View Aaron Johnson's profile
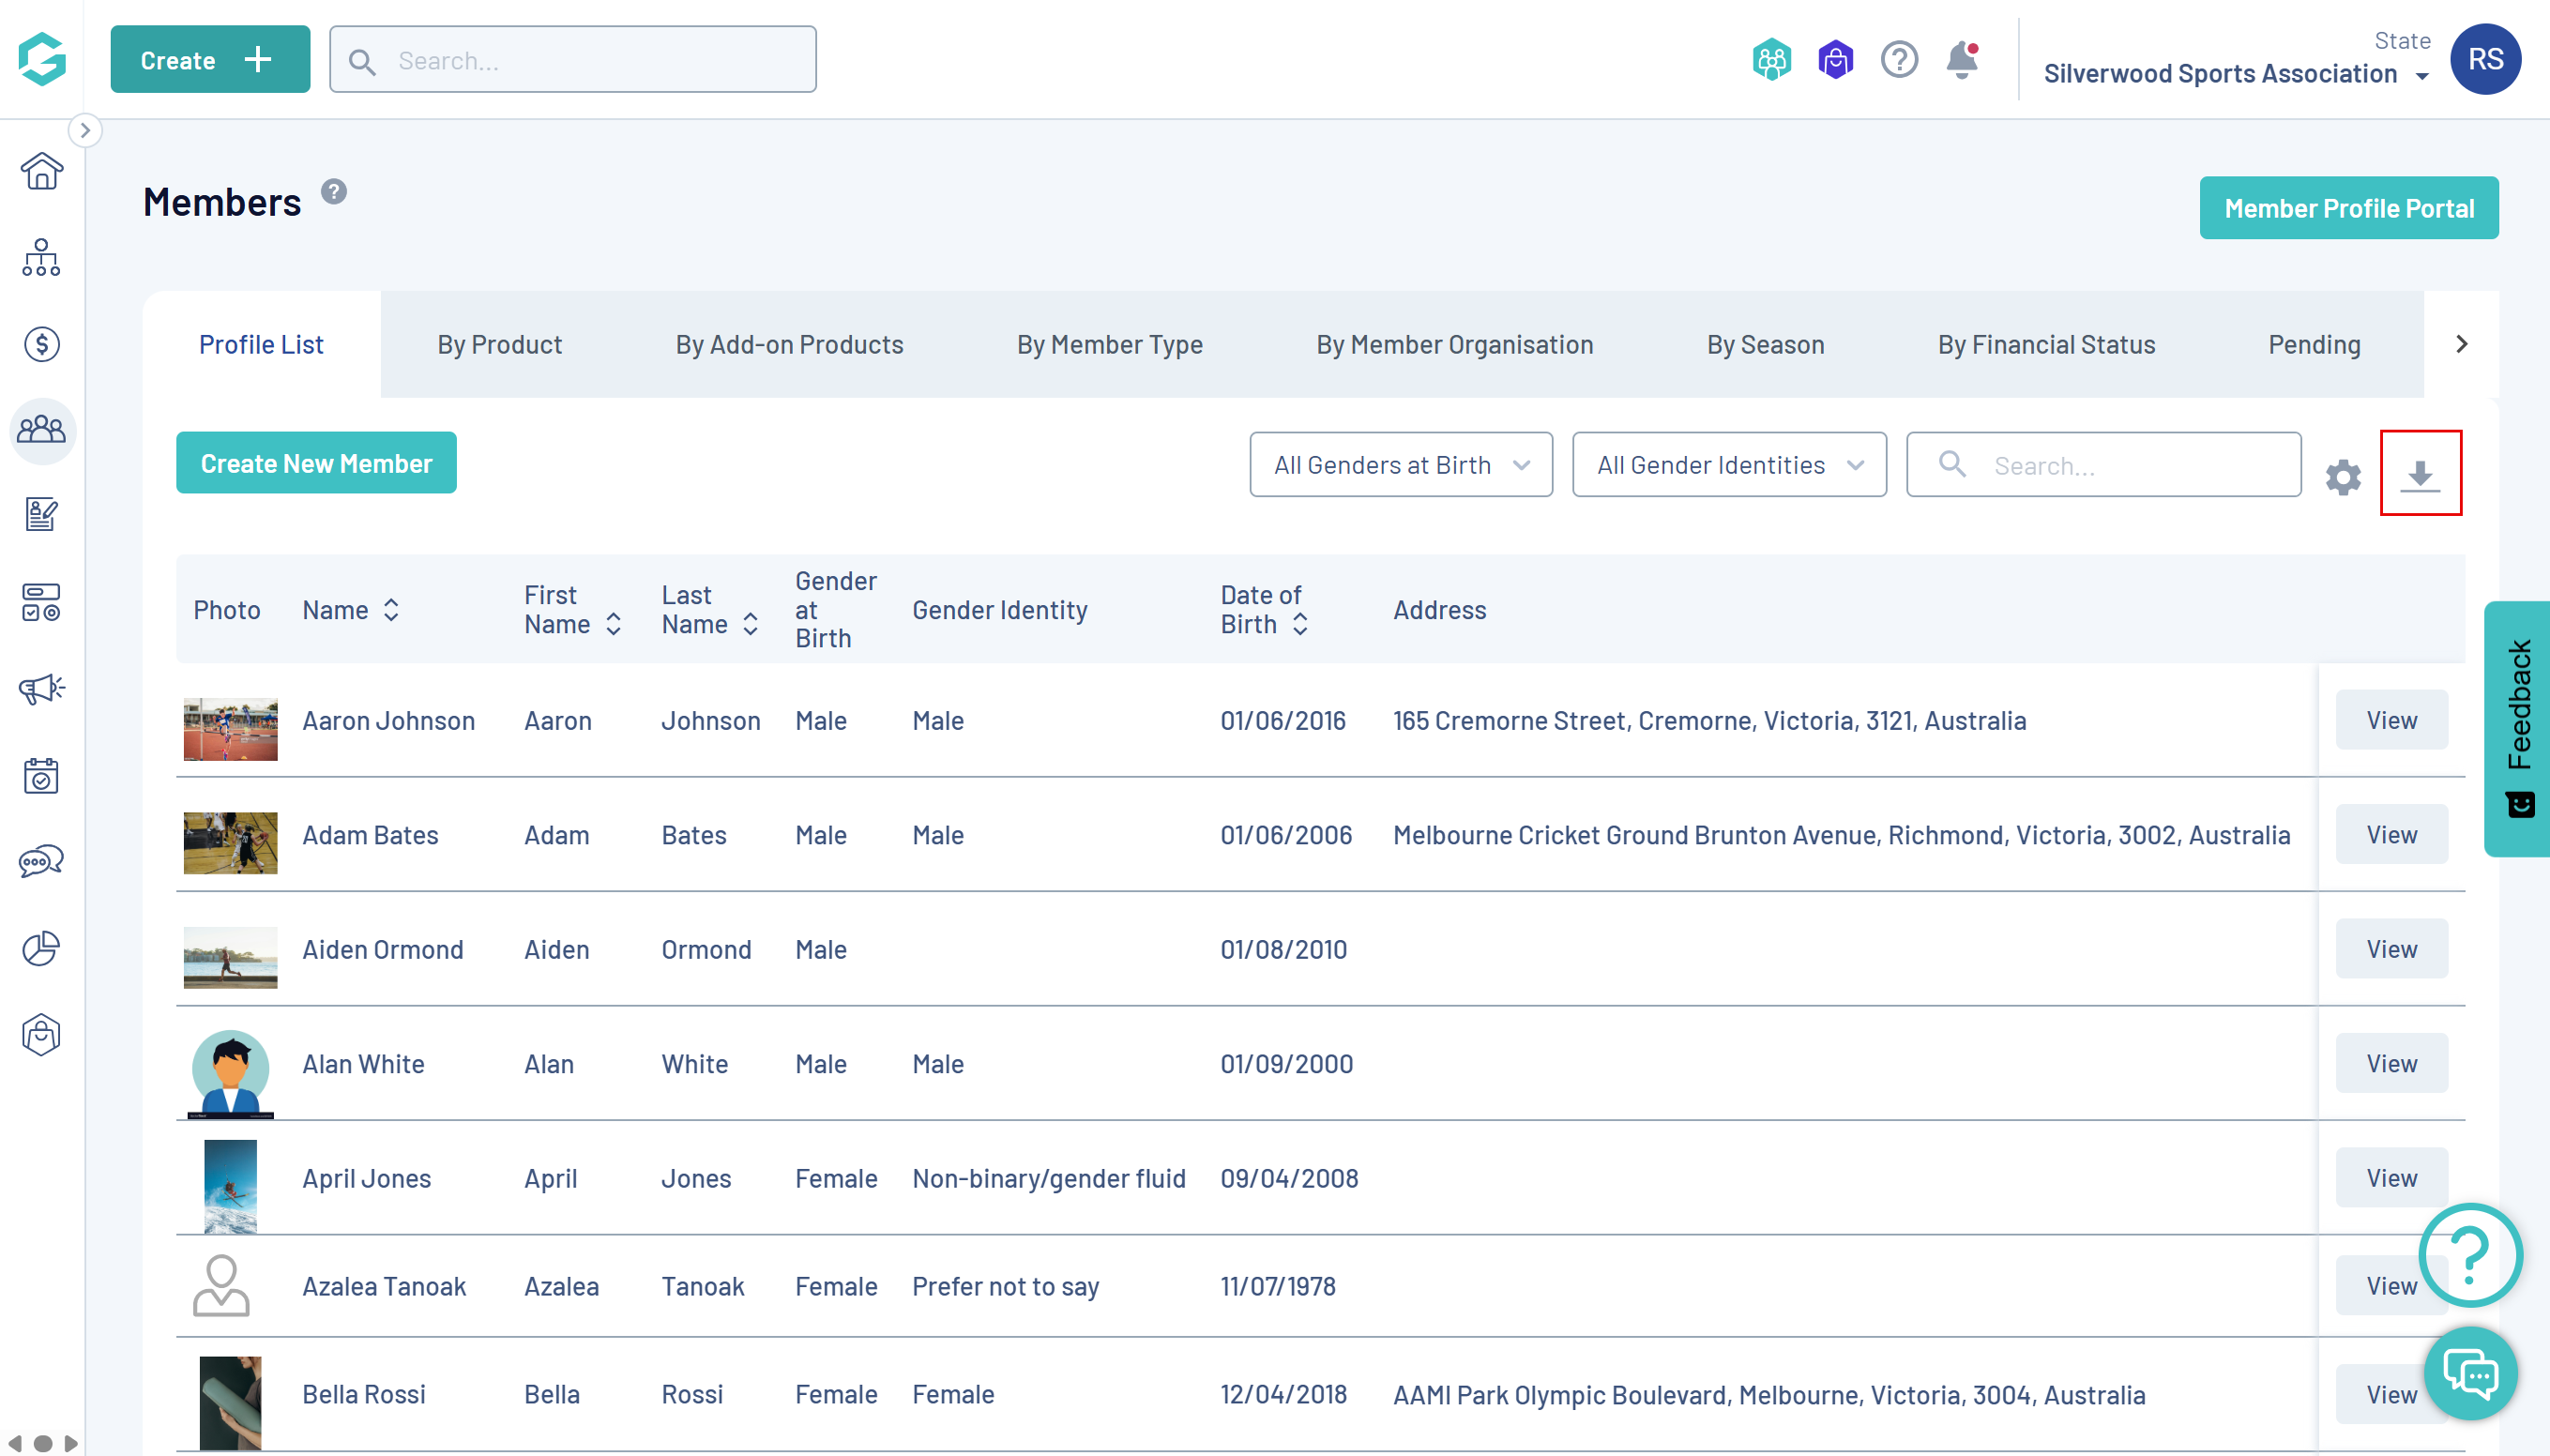2550x1456 pixels. pos(2390,720)
